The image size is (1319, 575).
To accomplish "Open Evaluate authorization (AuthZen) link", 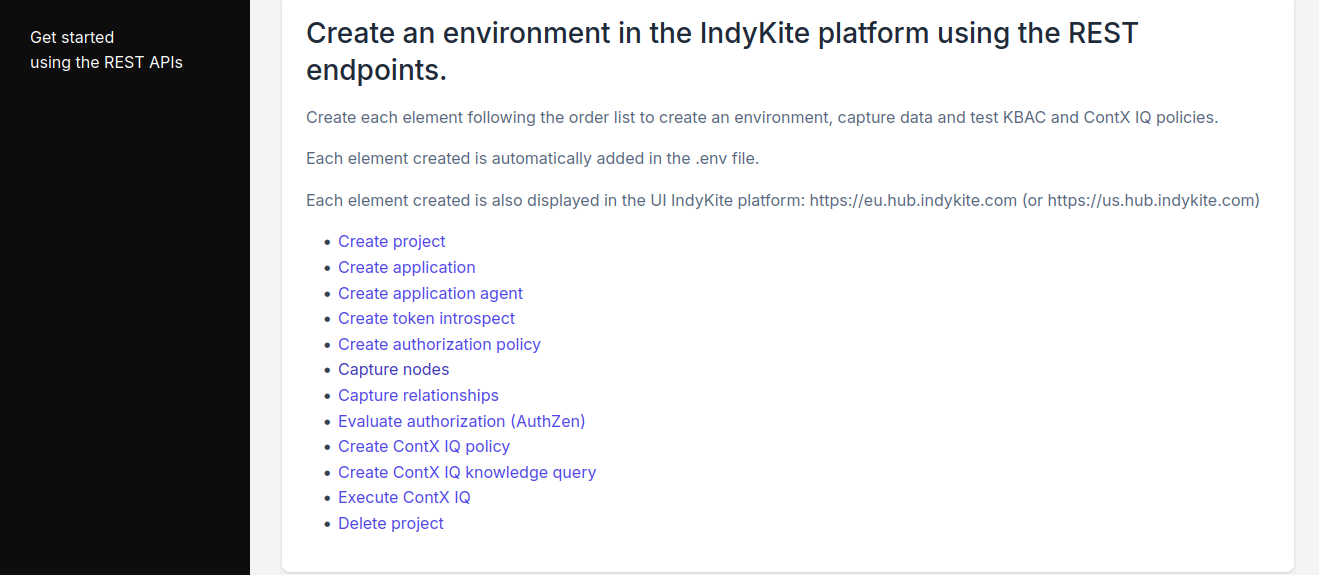I will click(461, 421).
